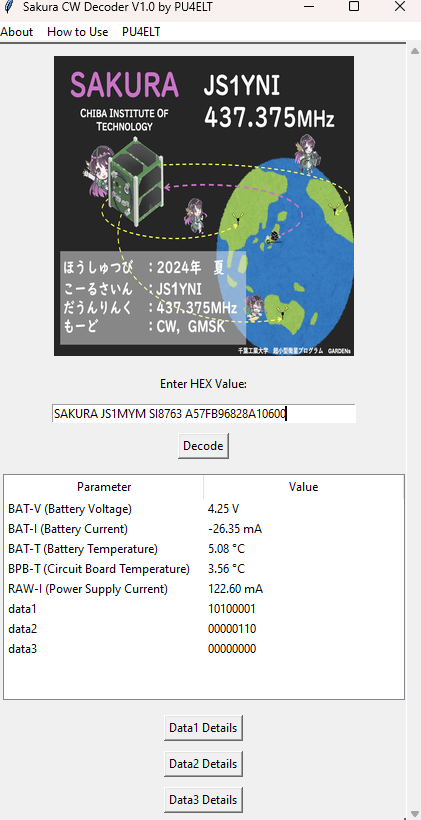Open the How to Use menu
This screenshot has height=820, width=421.
click(77, 32)
